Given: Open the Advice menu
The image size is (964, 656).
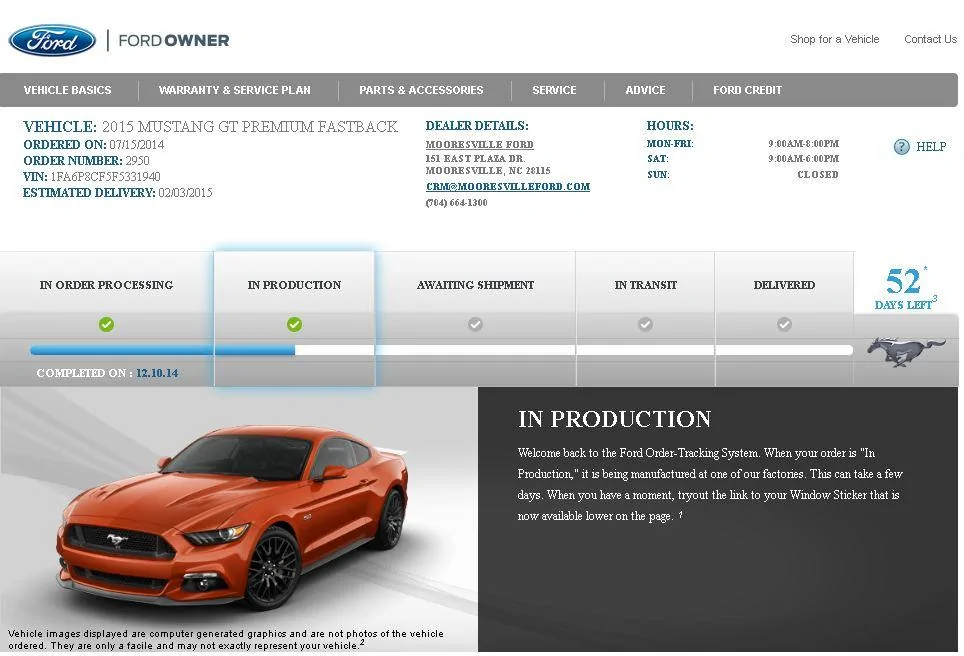Looking at the screenshot, I should click(x=645, y=90).
